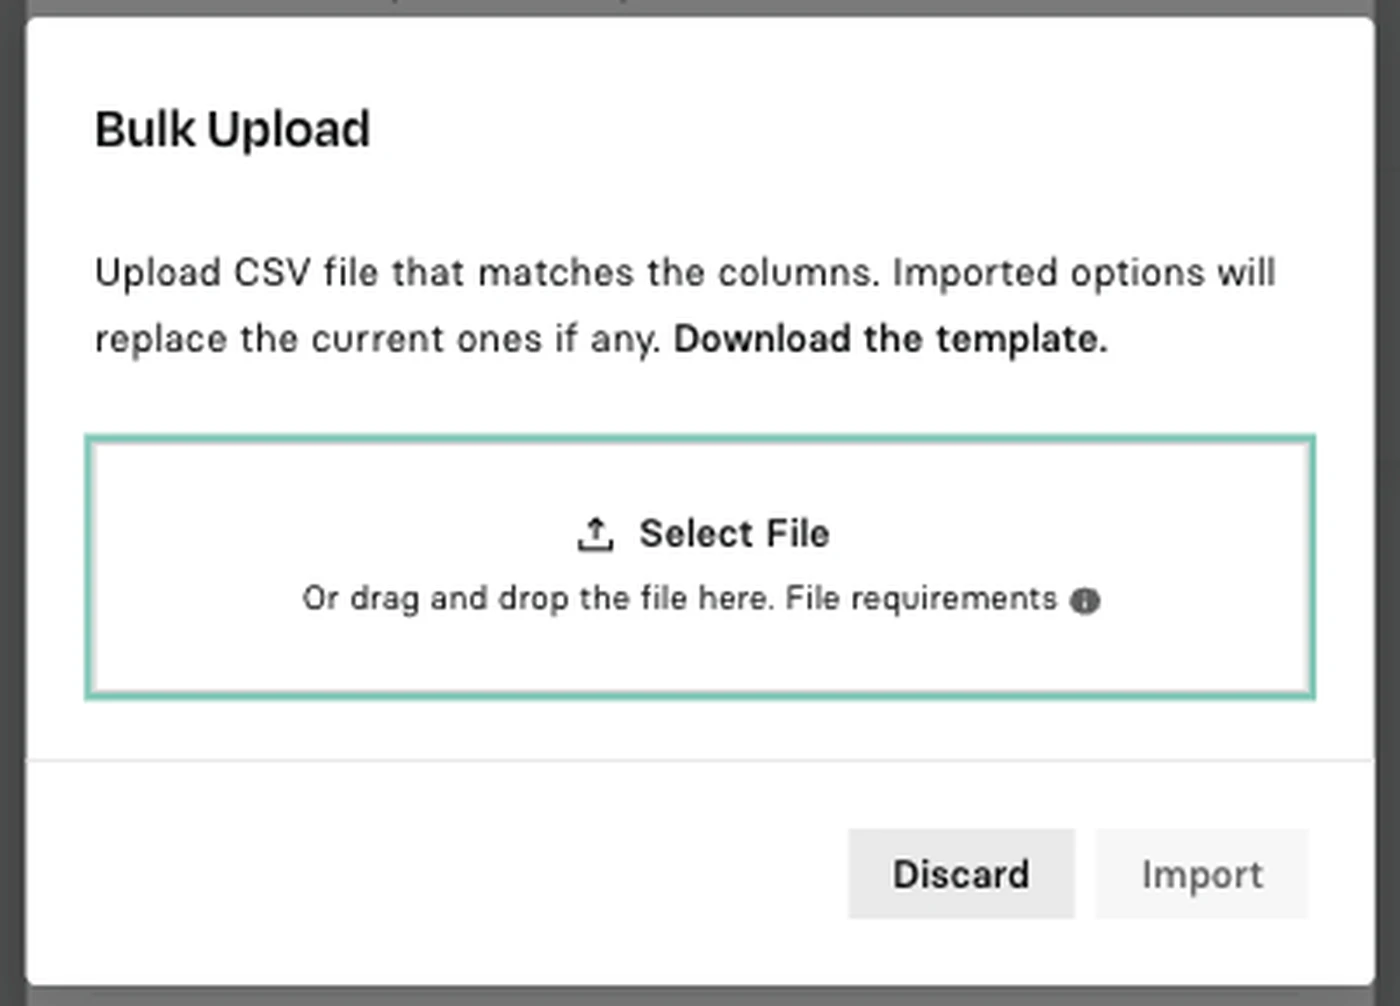The height and width of the screenshot is (1006, 1400).
Task: Click the divider line above the Discard button
Action: pyautogui.click(x=700, y=760)
